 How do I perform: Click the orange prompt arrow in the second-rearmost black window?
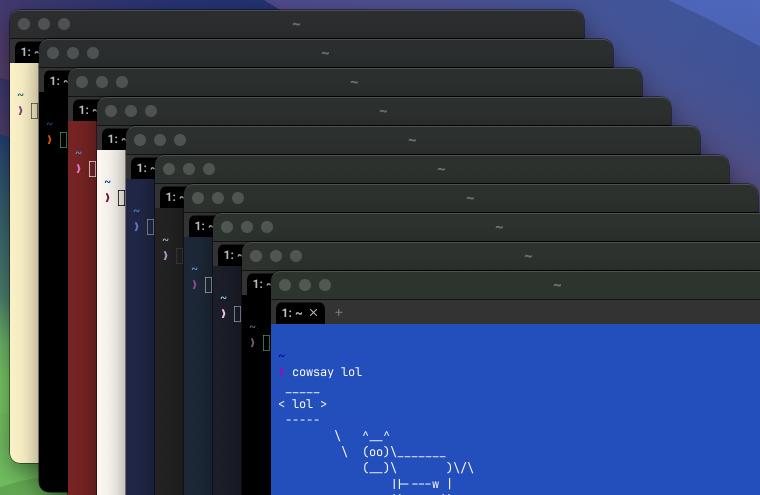pos(49,140)
